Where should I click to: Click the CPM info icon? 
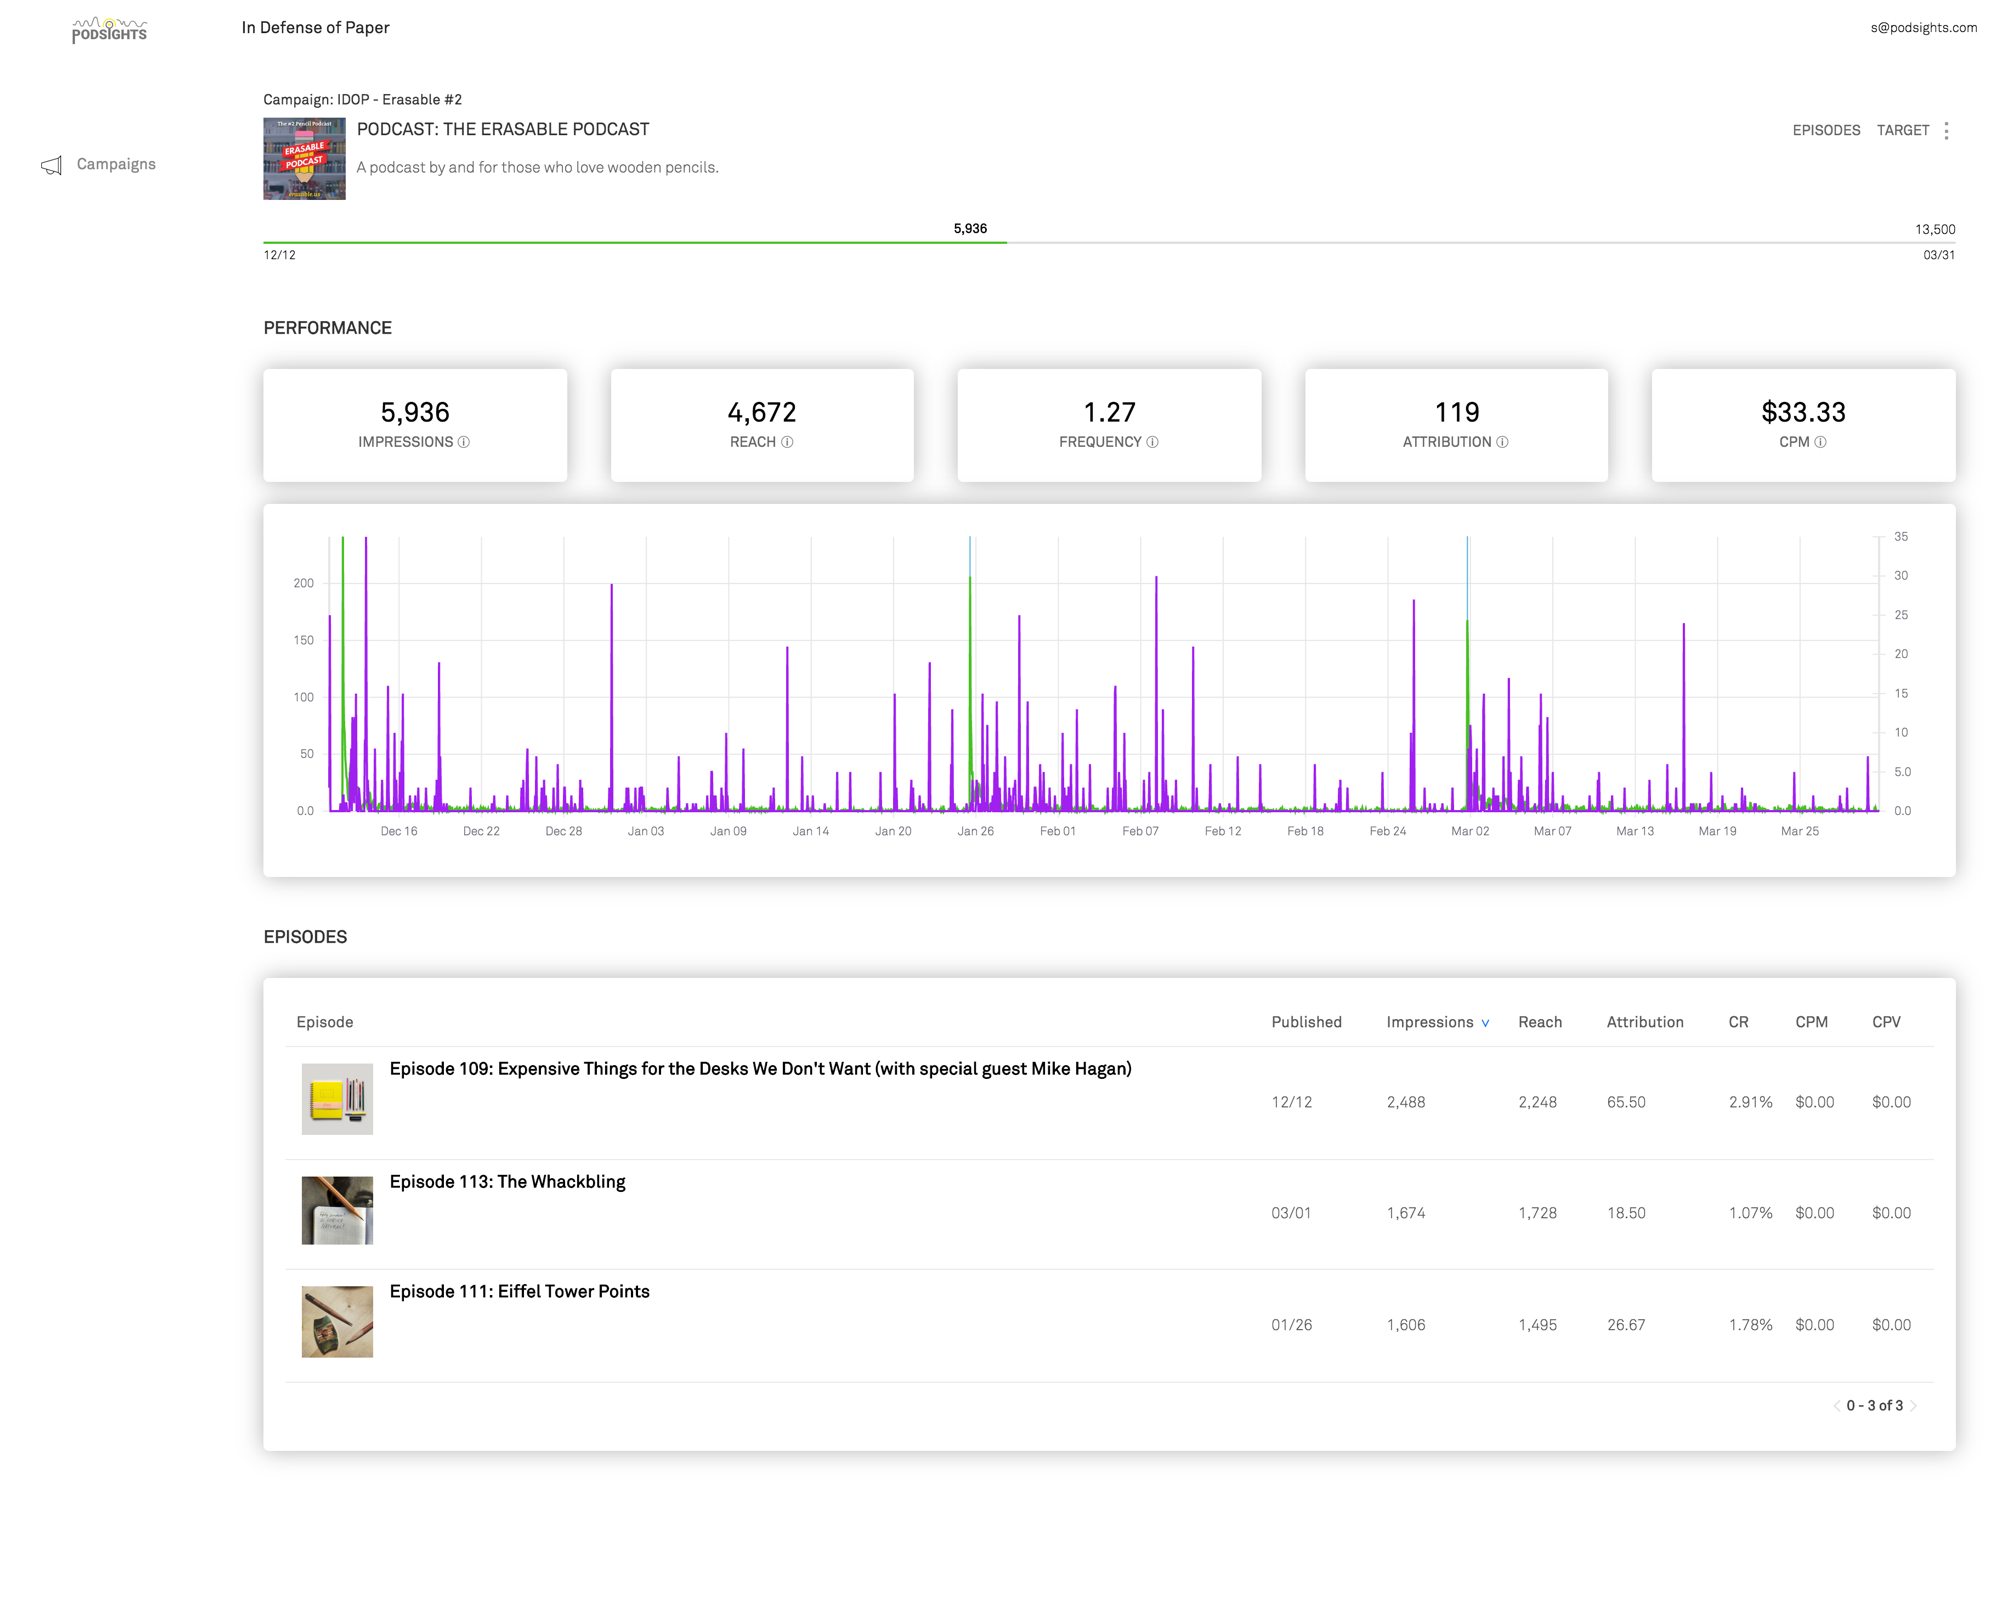pos(1820,441)
